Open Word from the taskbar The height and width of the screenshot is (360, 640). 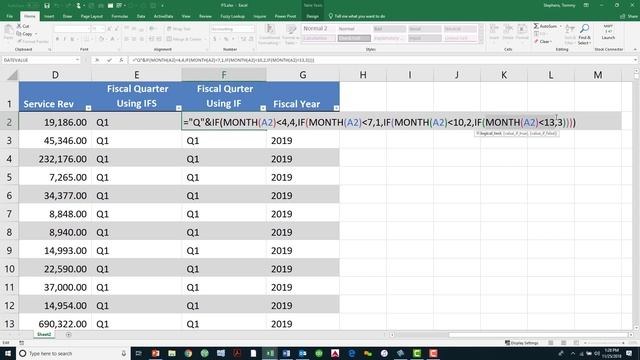click(286, 353)
